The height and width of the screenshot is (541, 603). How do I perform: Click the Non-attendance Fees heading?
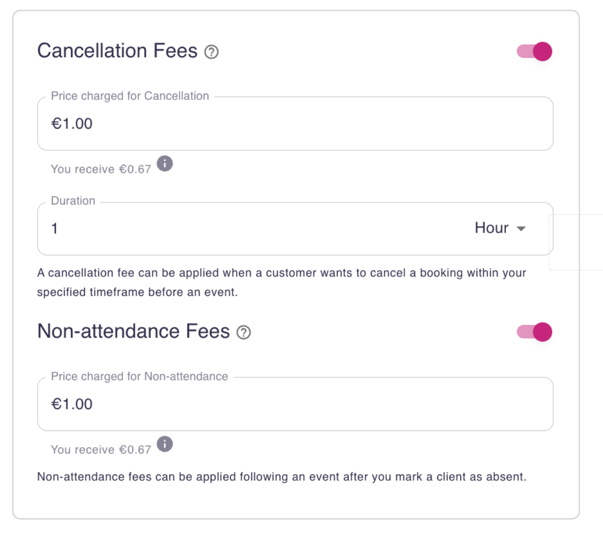click(x=133, y=331)
